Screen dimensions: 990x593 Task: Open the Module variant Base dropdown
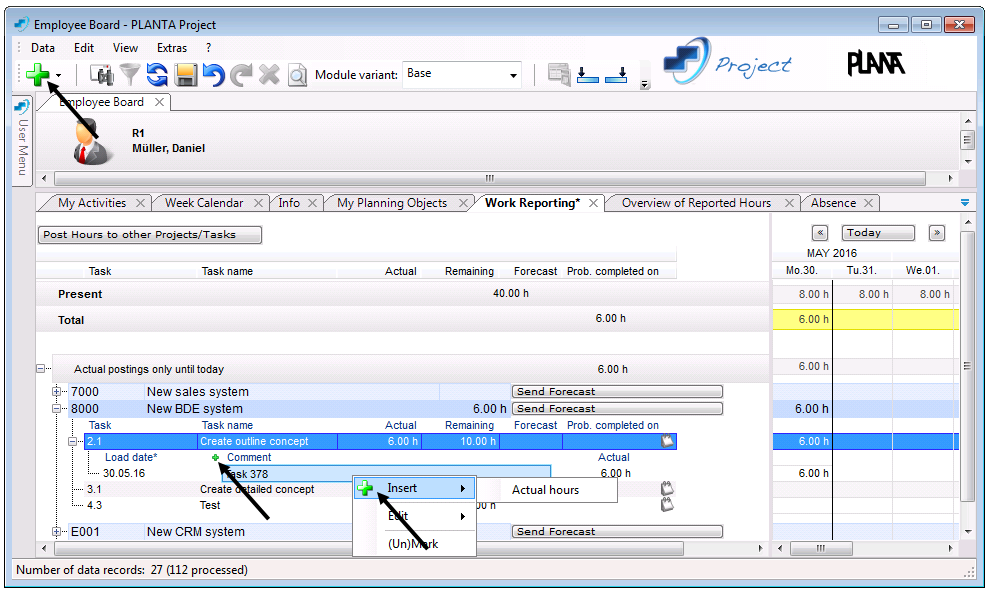click(x=513, y=75)
